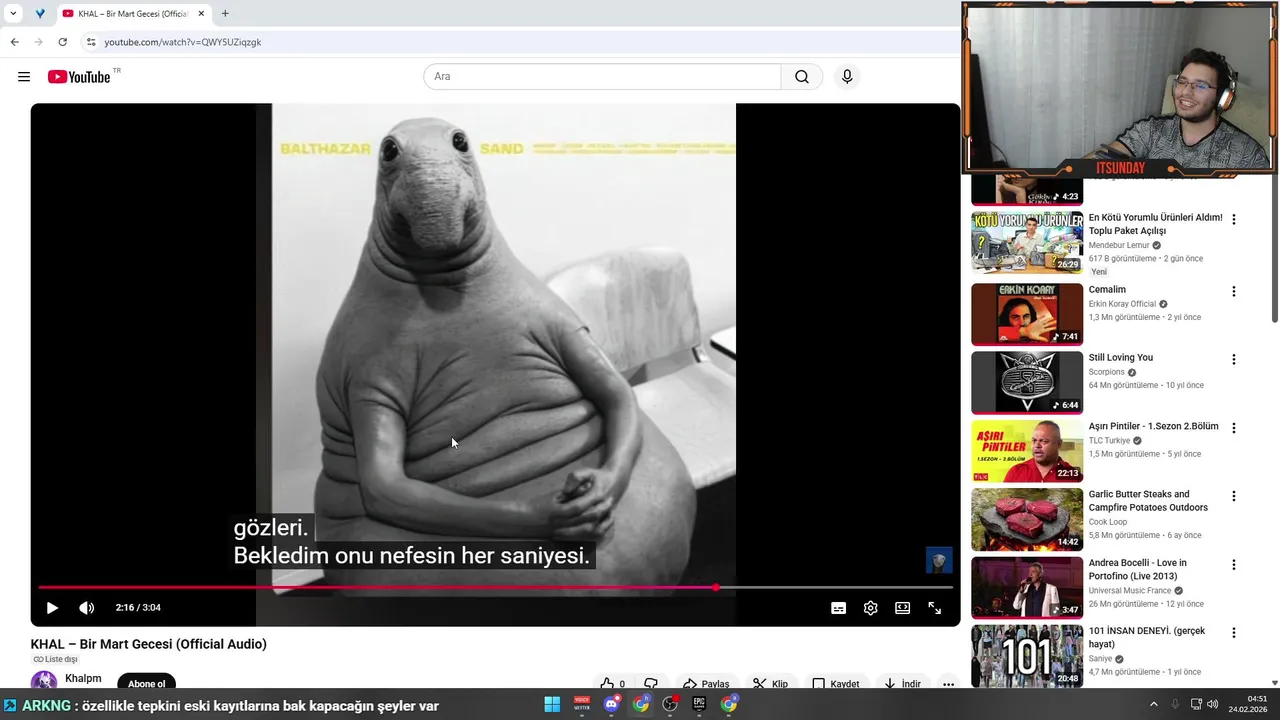
Task: Click the channel watermark in the video corner
Action: [939, 560]
